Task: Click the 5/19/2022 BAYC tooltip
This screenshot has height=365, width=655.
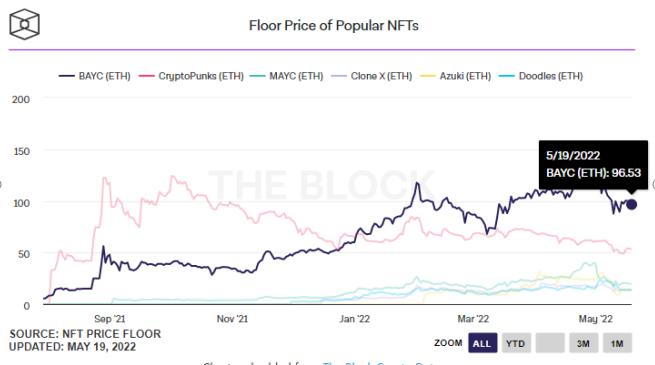Action: [x=593, y=165]
